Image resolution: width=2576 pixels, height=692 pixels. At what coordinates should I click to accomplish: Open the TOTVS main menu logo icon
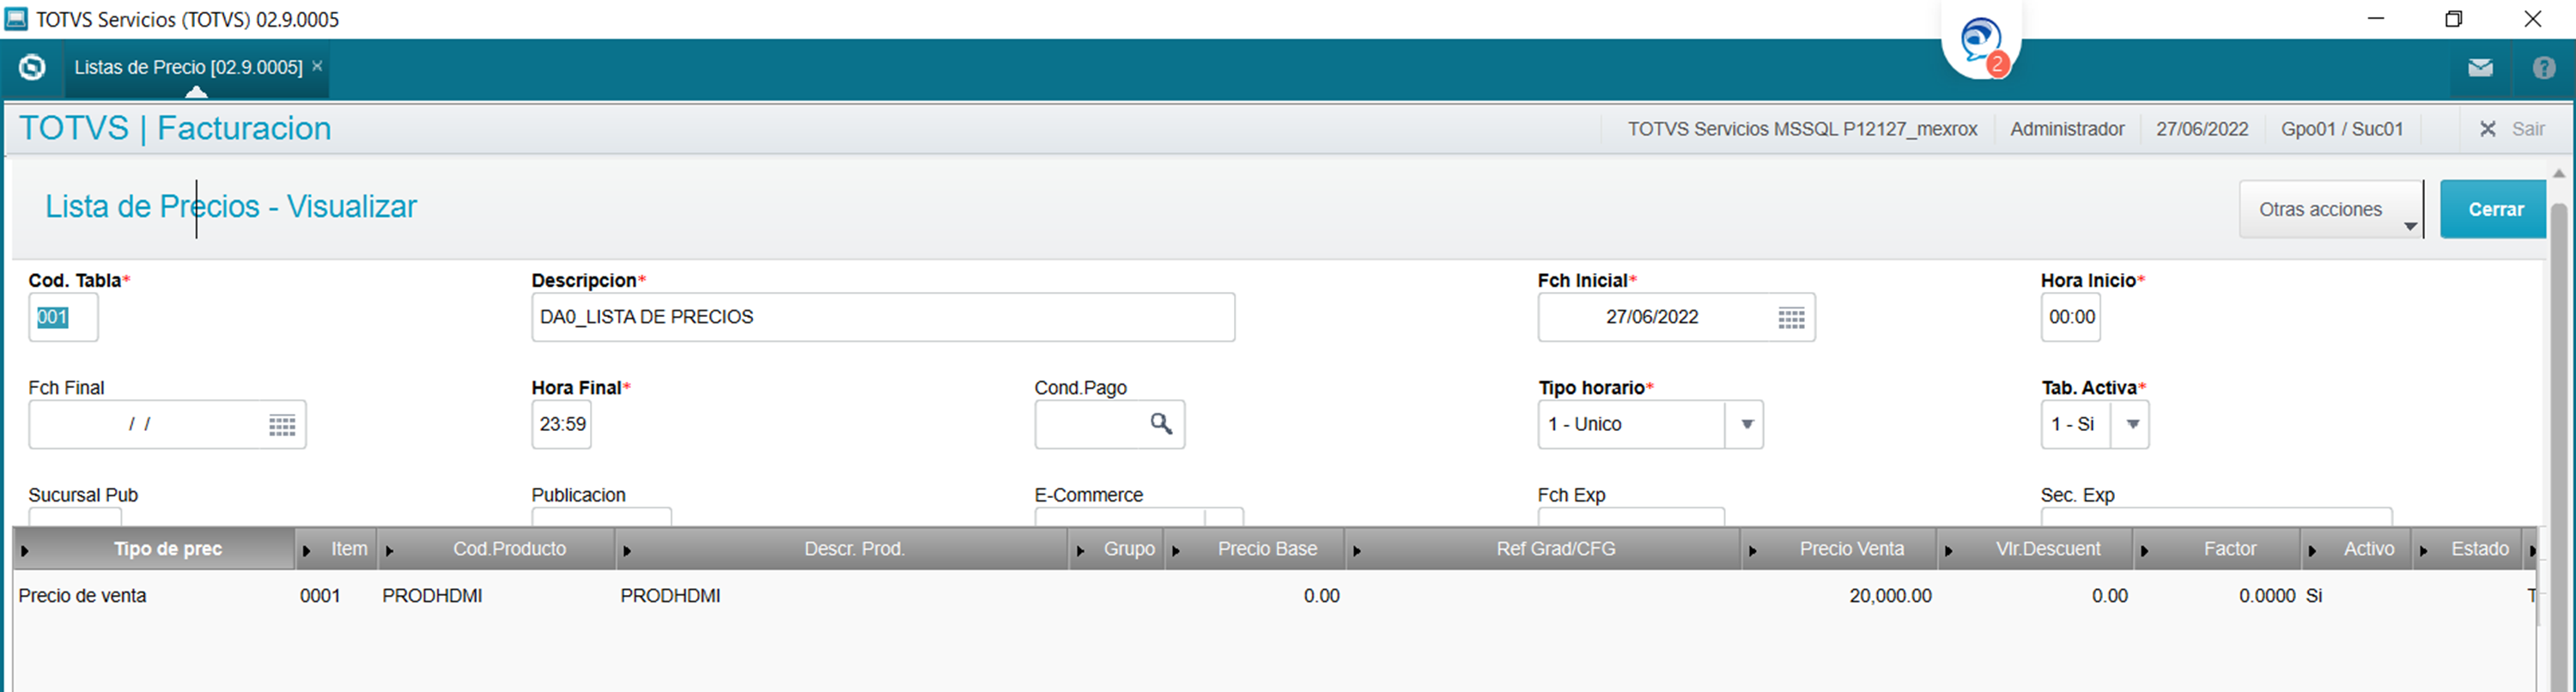[x=32, y=67]
